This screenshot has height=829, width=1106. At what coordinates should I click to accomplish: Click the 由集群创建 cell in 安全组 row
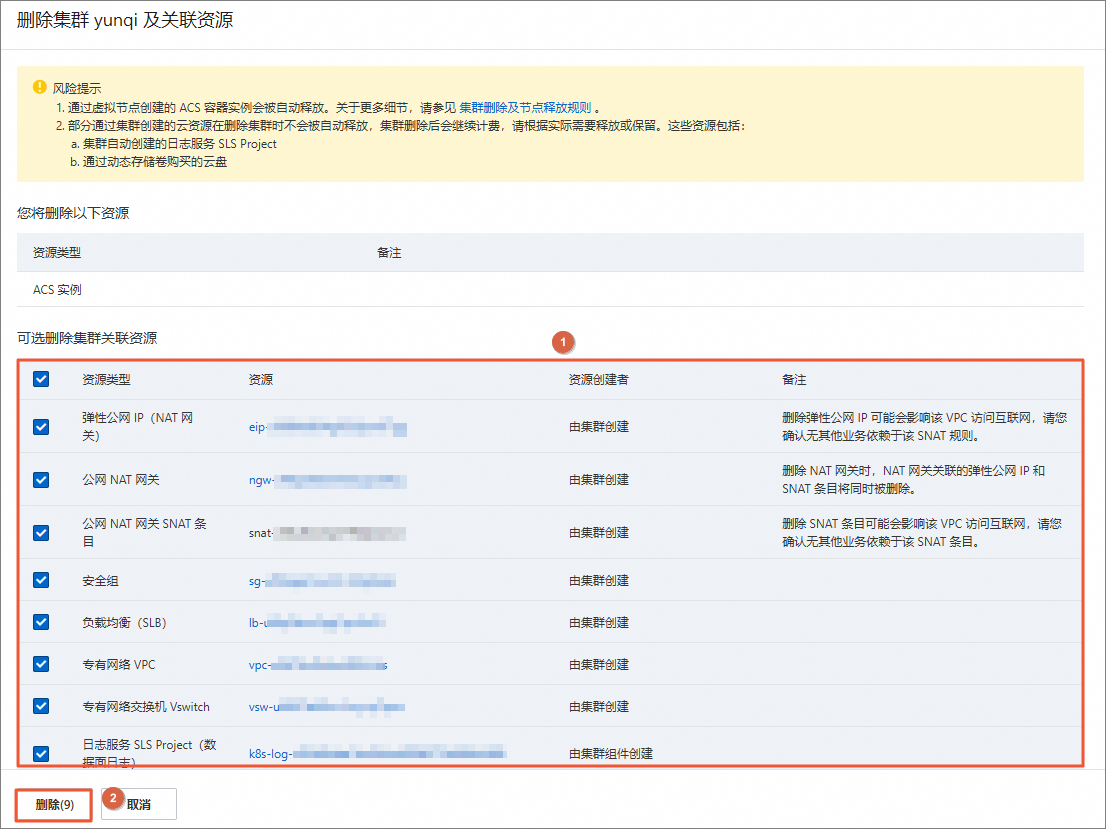pos(598,581)
